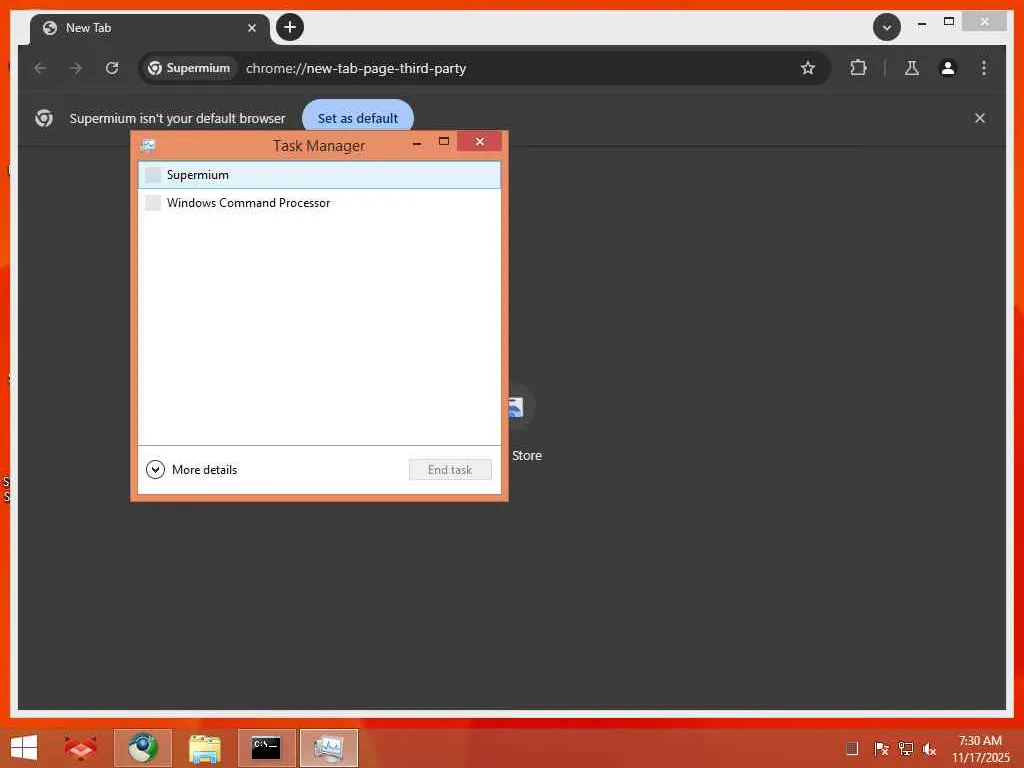
Task: Open network status tray icon
Action: [x=905, y=748]
